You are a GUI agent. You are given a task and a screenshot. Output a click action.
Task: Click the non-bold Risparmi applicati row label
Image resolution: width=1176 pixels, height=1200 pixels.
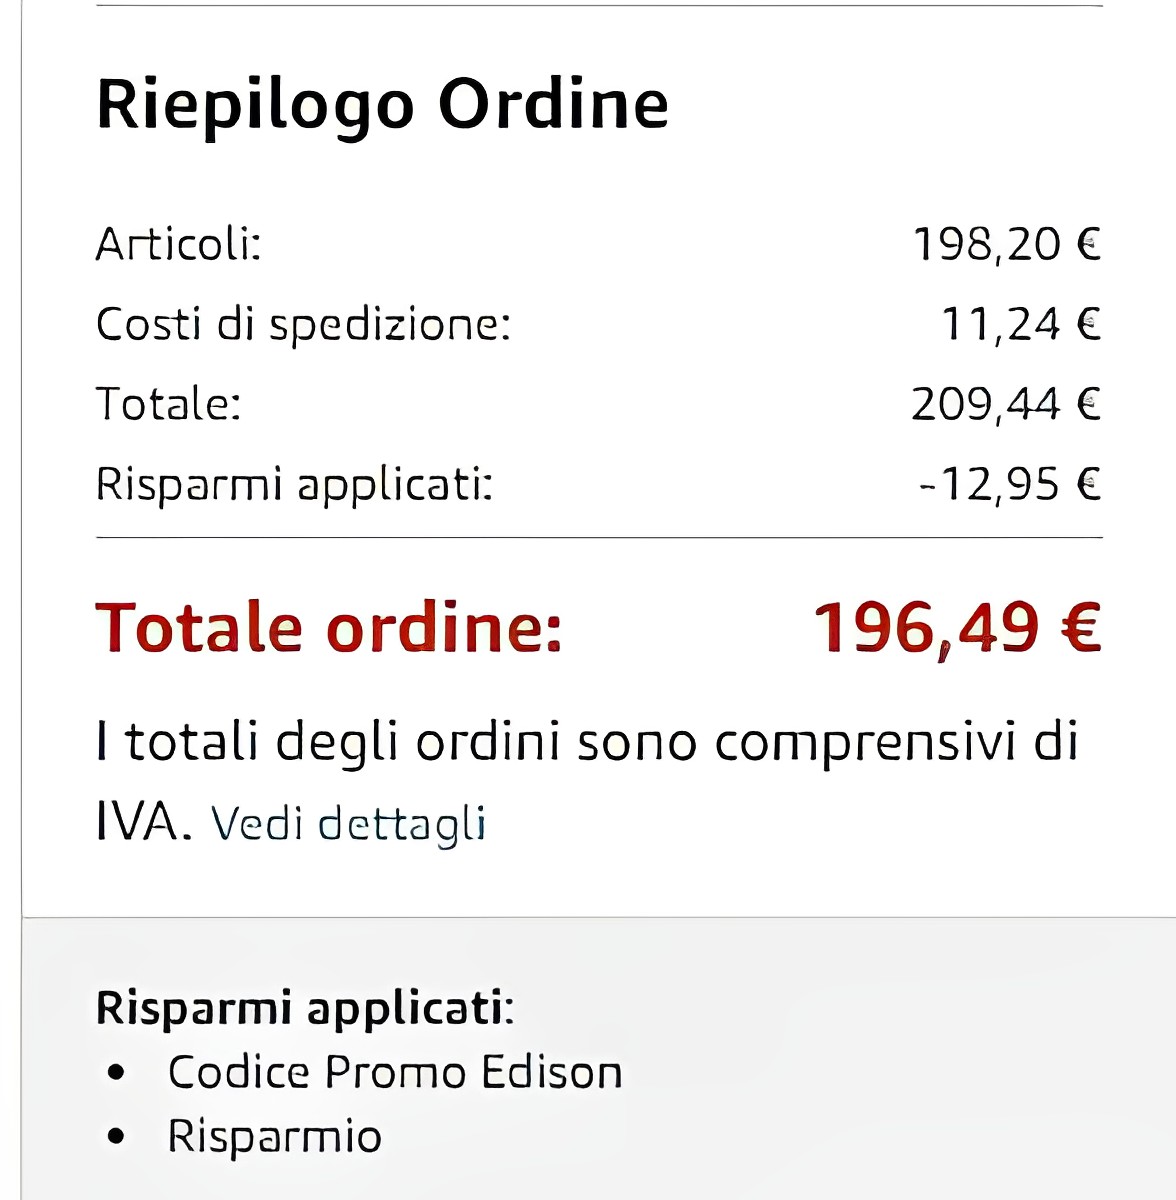pyautogui.click(x=294, y=484)
